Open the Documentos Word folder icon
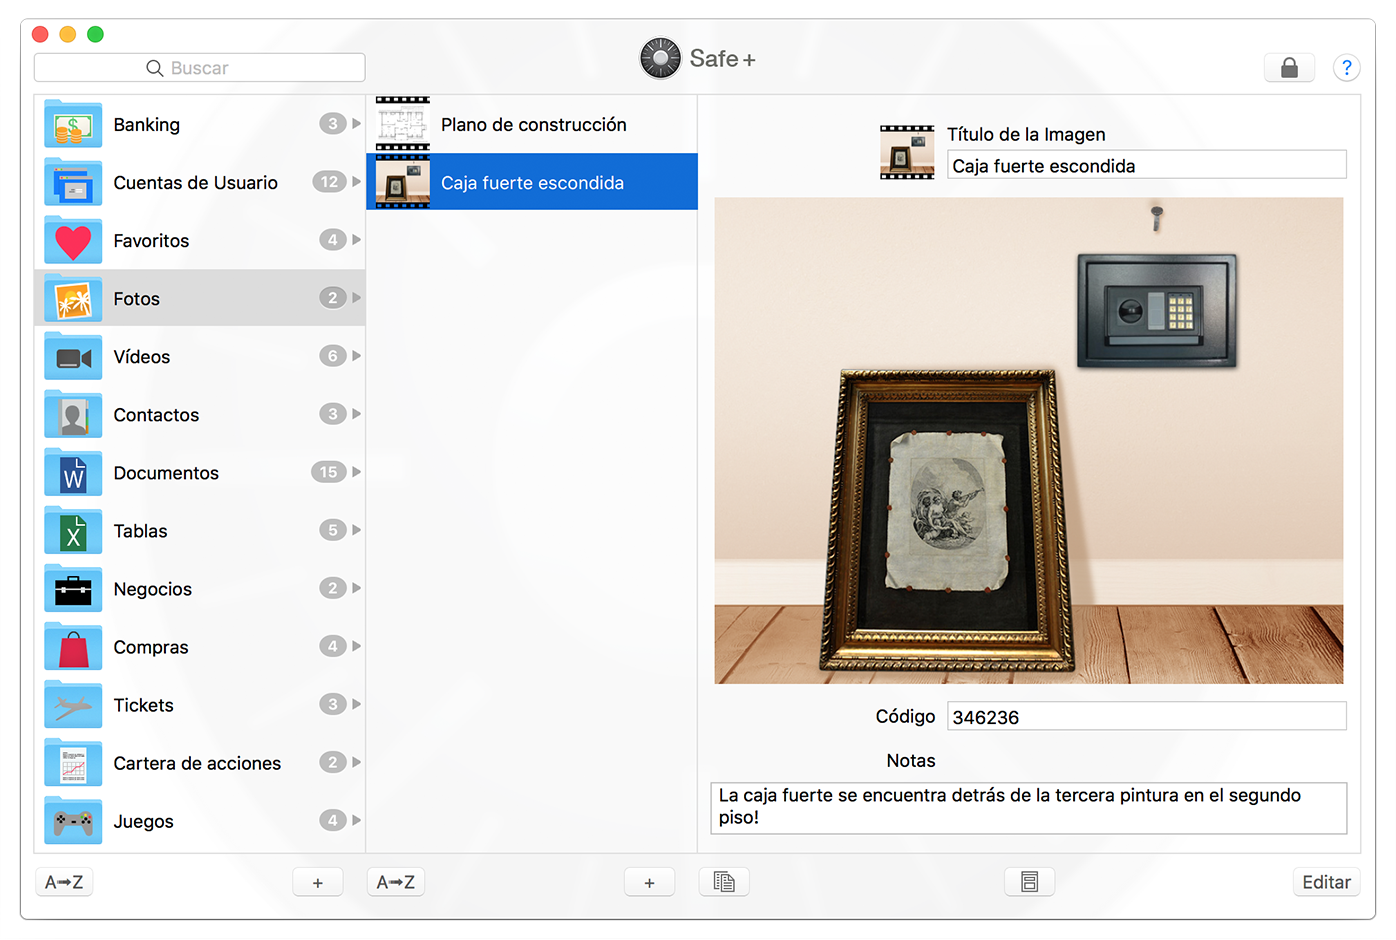1396x940 pixels. pyautogui.click(x=73, y=472)
